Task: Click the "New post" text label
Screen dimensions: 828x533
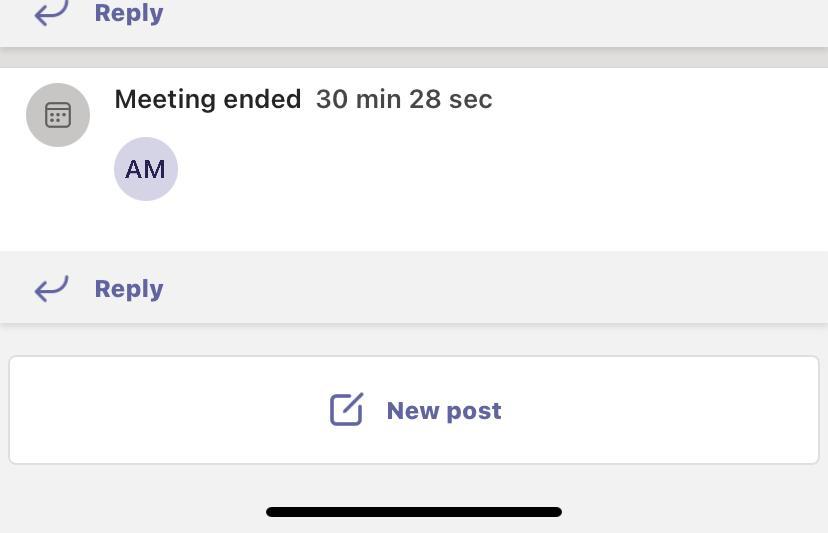Action: (444, 410)
